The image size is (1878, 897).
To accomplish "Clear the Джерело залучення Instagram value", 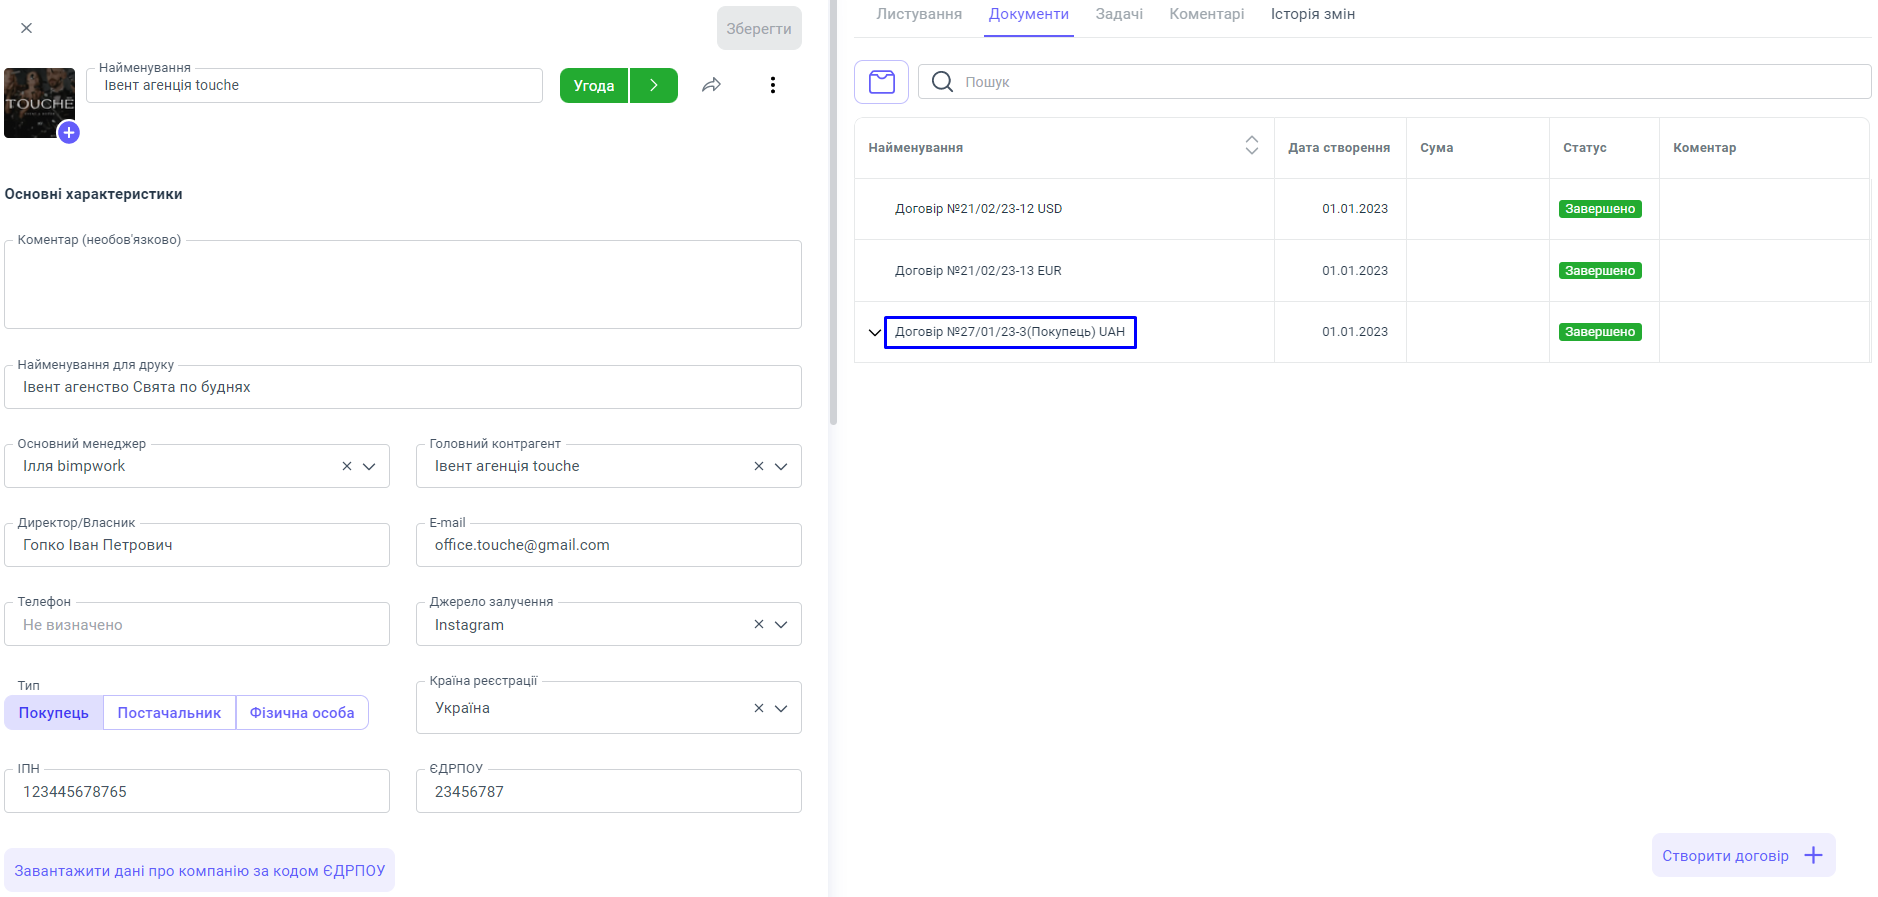I will pyautogui.click(x=759, y=625).
